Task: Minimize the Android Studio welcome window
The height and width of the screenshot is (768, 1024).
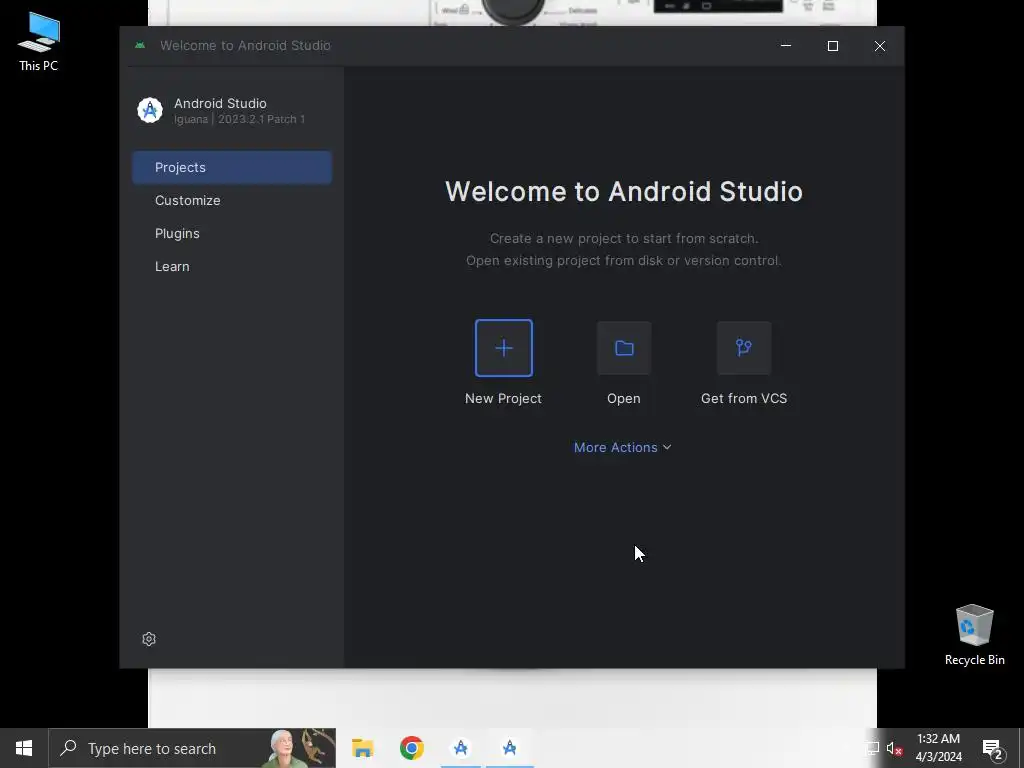Action: [786, 46]
